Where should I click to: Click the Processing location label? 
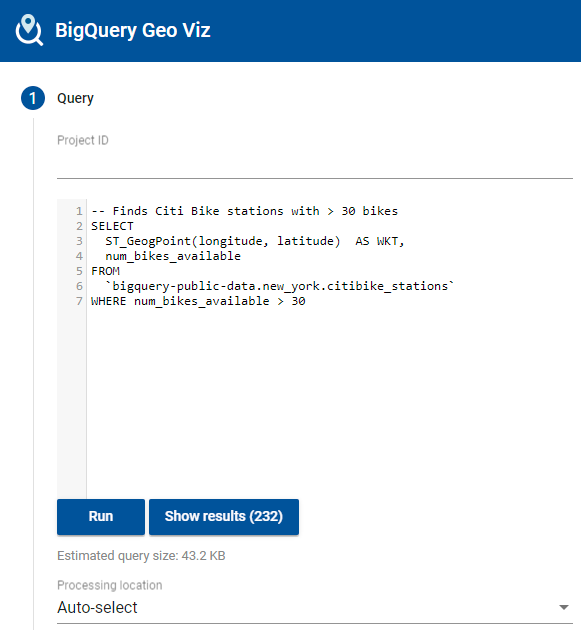click(110, 585)
